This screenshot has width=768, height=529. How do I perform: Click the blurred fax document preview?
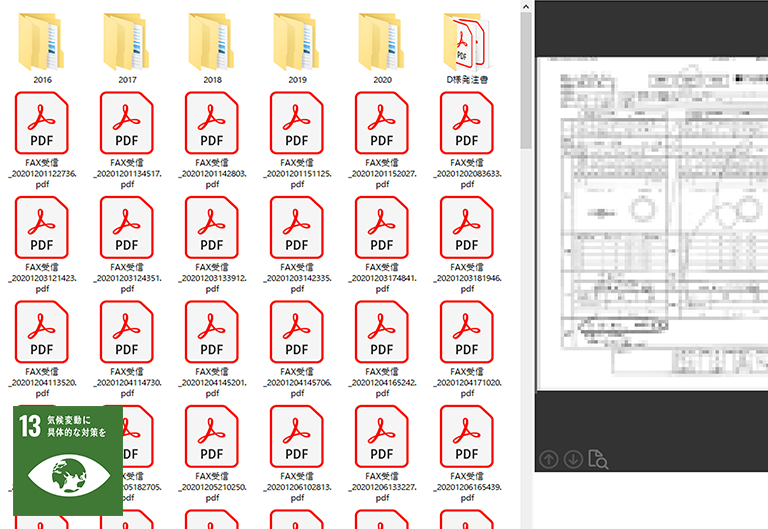coord(652,224)
